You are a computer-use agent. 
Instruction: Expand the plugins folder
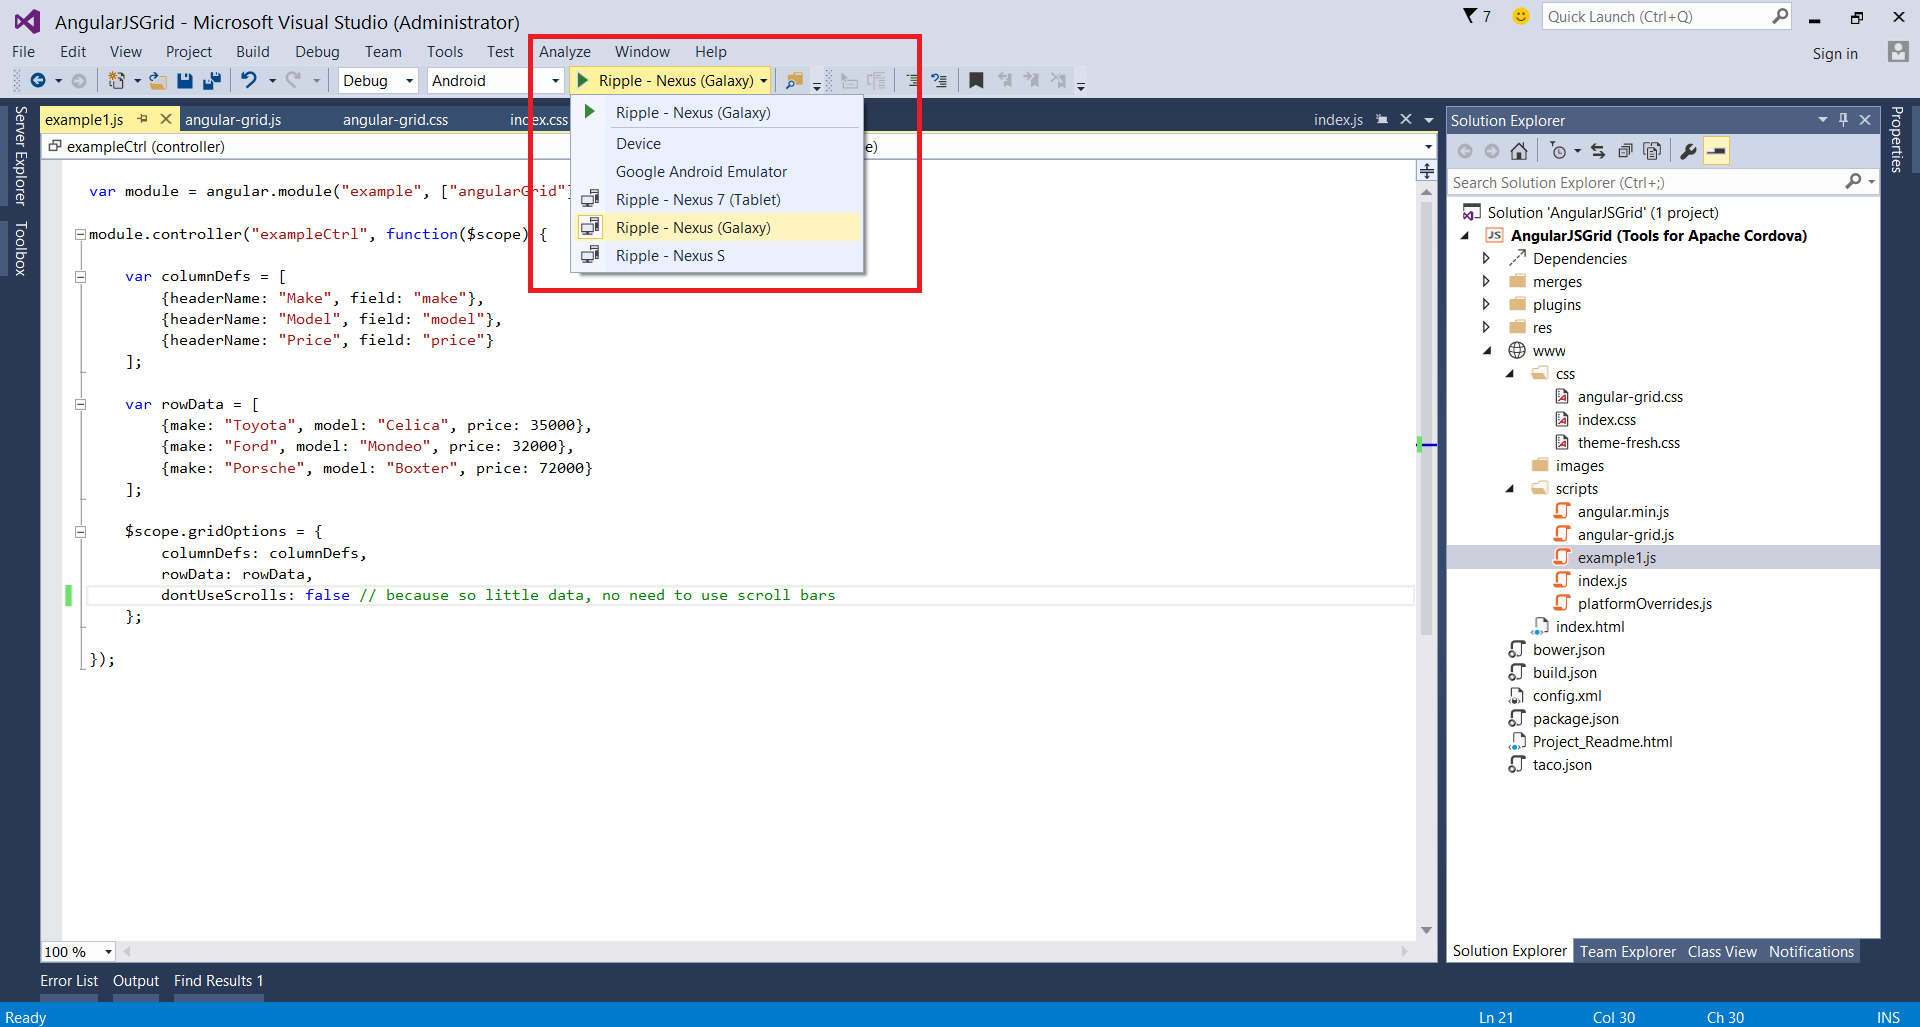tap(1486, 304)
